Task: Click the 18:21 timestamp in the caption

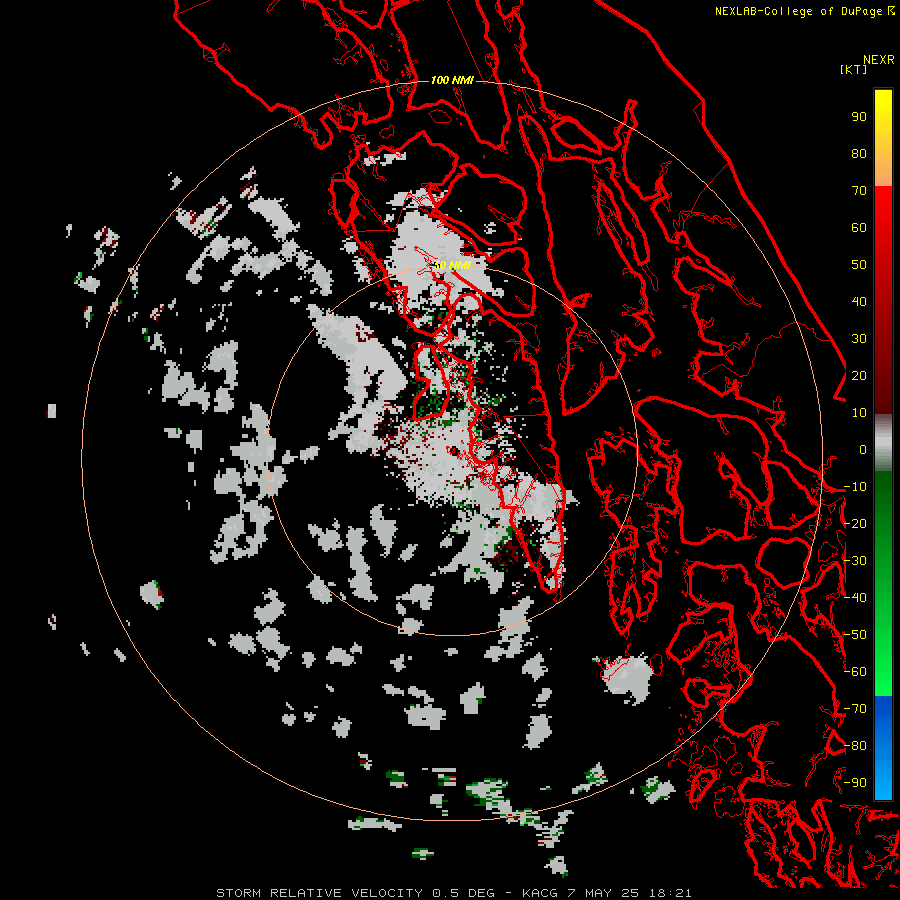Action: point(670,893)
